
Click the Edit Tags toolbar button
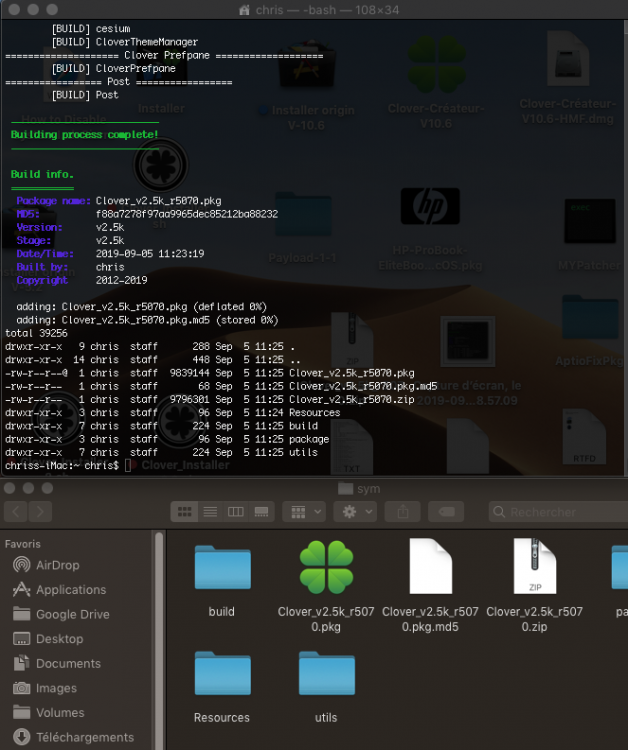(446, 512)
